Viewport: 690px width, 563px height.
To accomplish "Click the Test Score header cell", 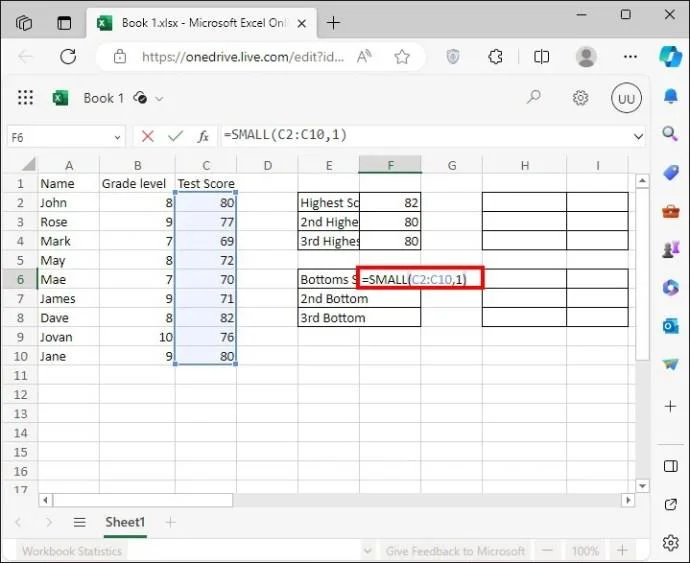I will (206, 183).
